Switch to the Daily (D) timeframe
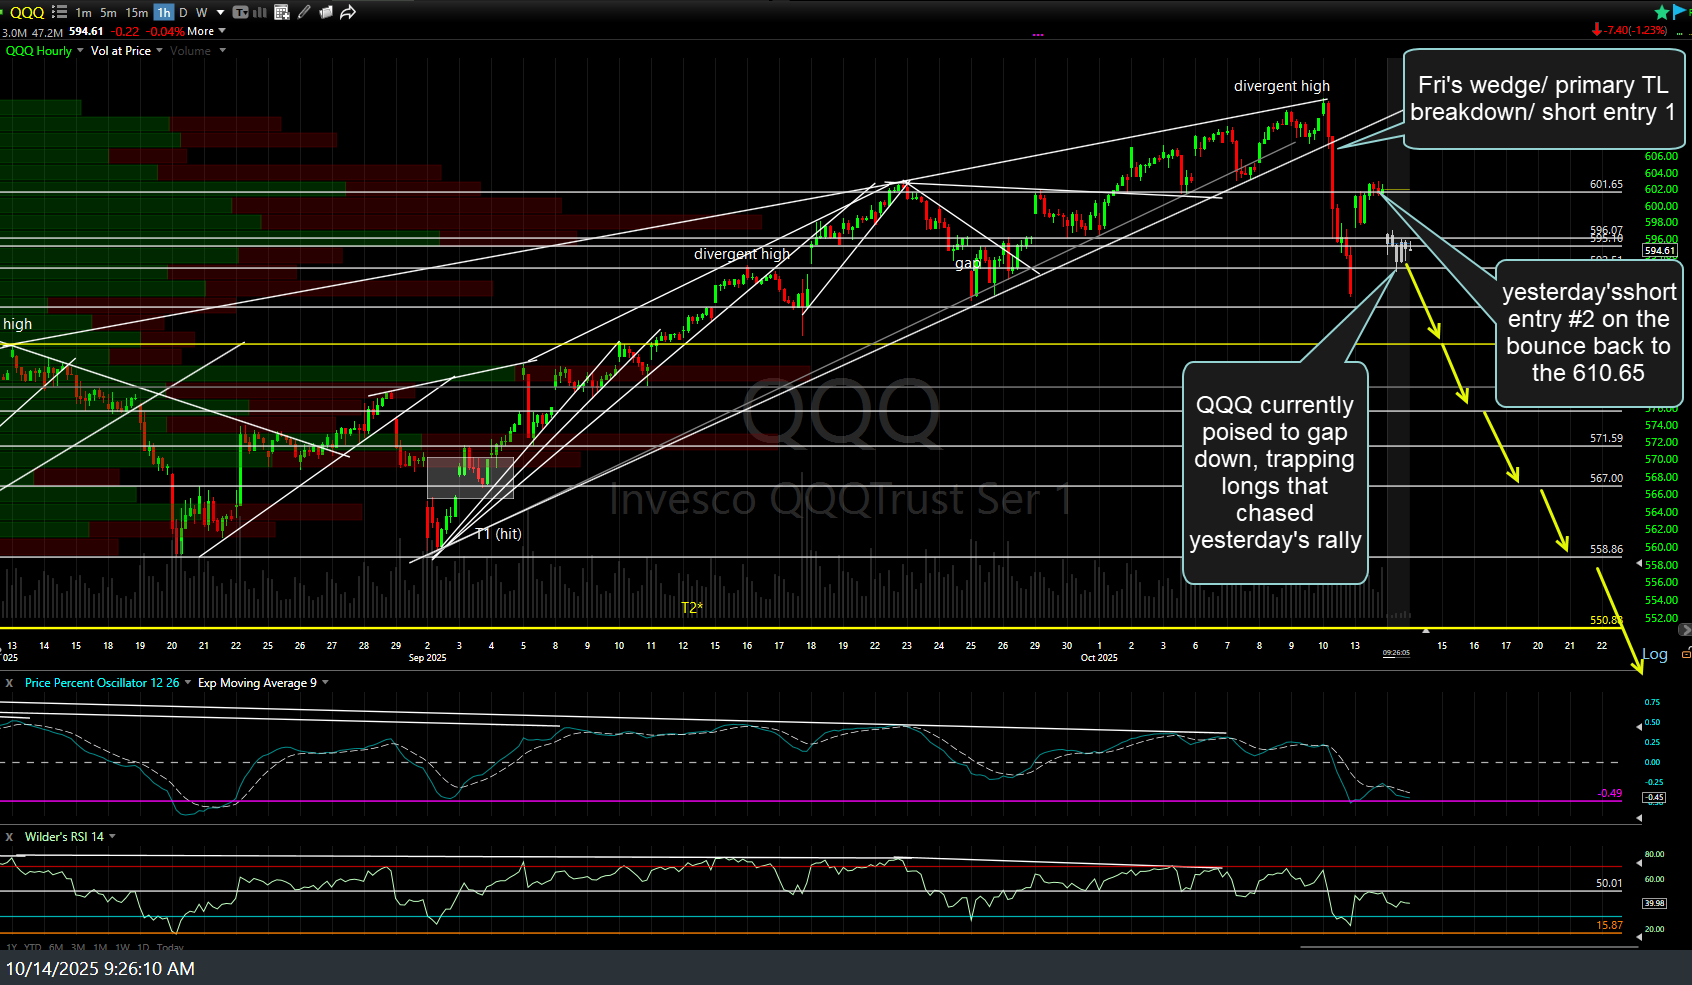Screen dimensions: 1692x985 [183, 12]
